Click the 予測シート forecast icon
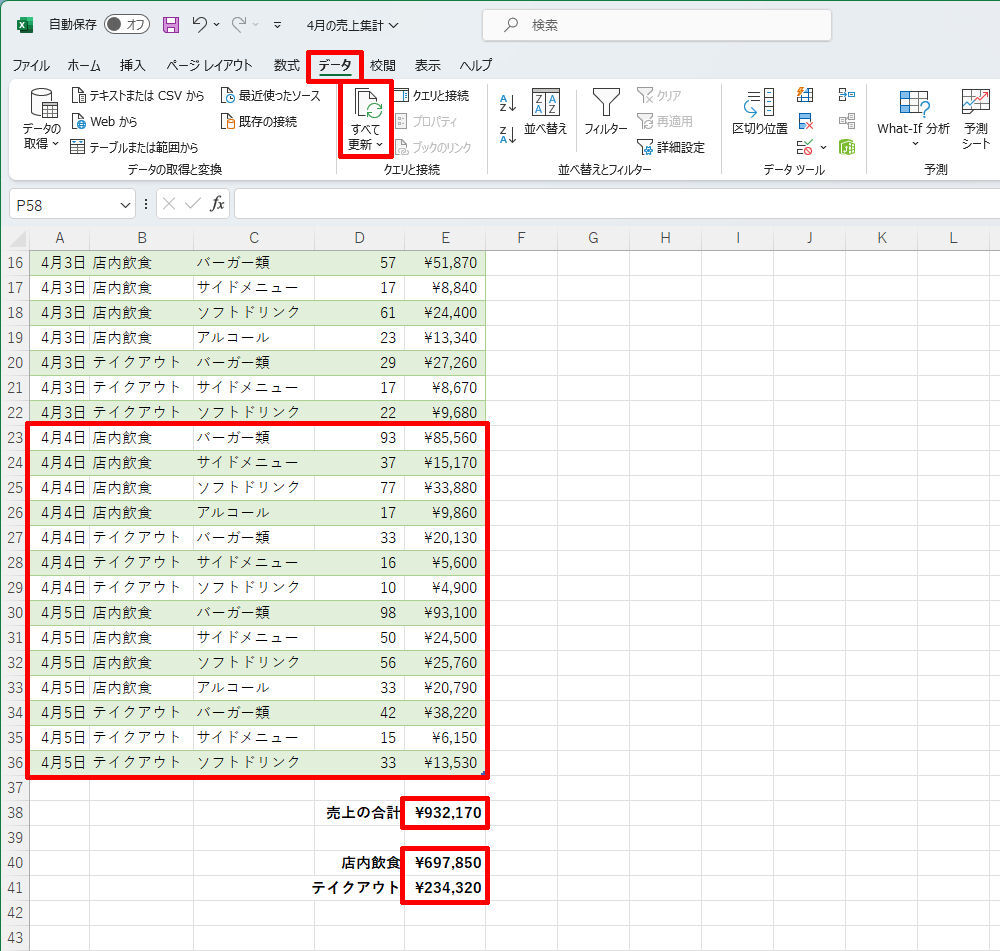The image size is (1000, 951). (975, 118)
